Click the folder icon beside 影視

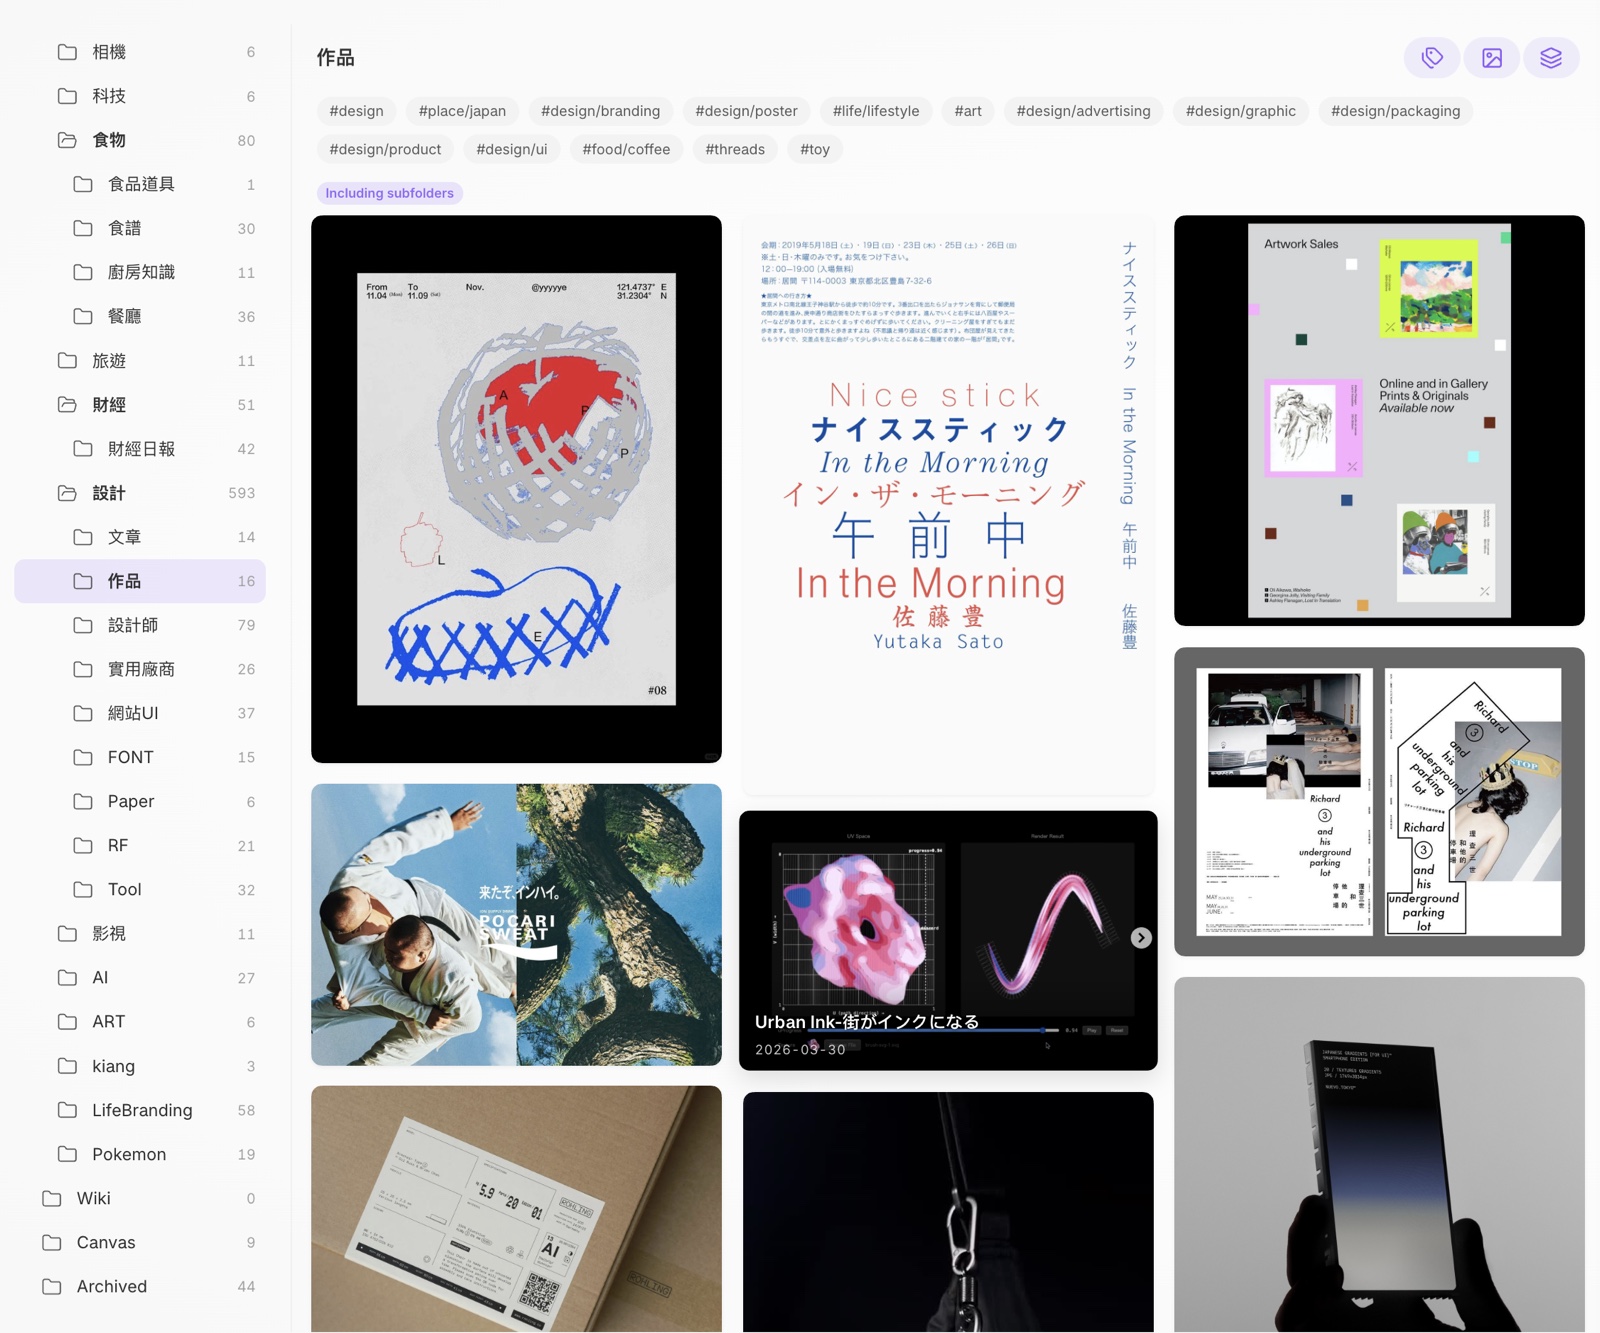tap(67, 934)
